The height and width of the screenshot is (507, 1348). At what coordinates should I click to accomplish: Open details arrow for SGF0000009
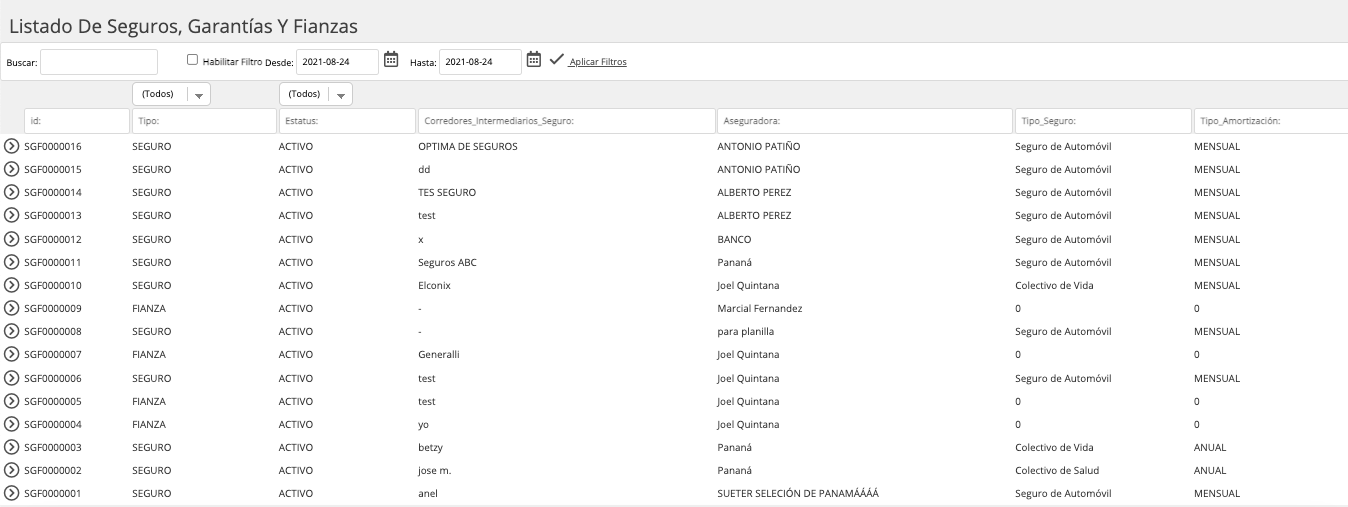[x=12, y=308]
